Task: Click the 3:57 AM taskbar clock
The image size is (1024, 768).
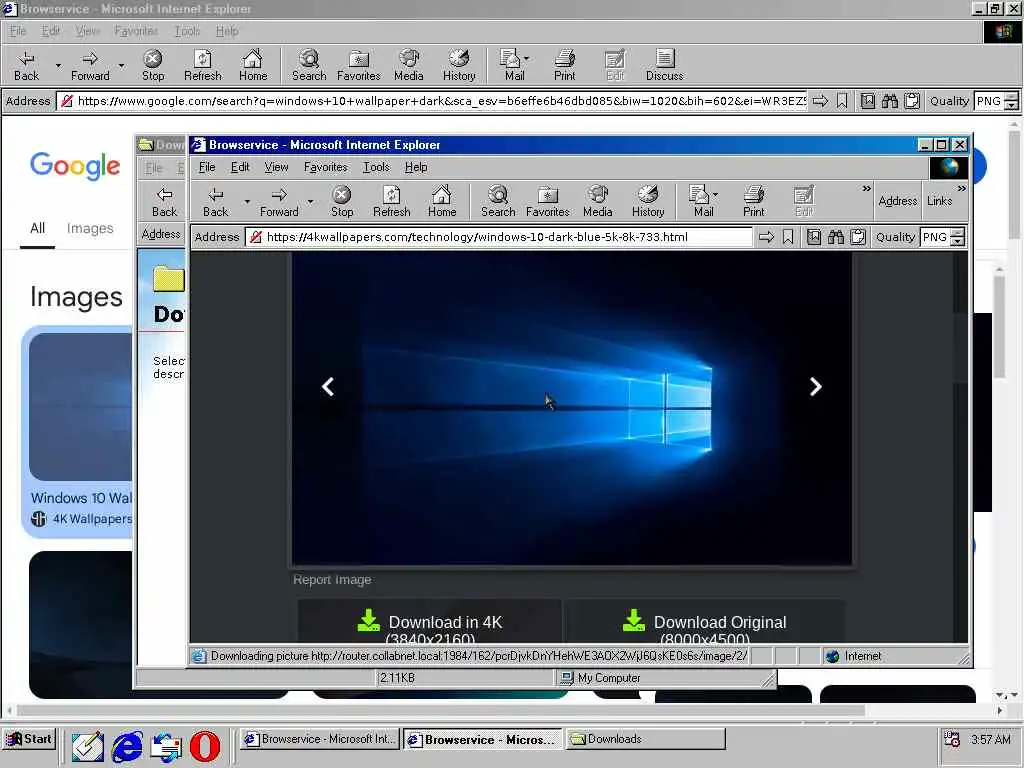Action: coord(990,739)
